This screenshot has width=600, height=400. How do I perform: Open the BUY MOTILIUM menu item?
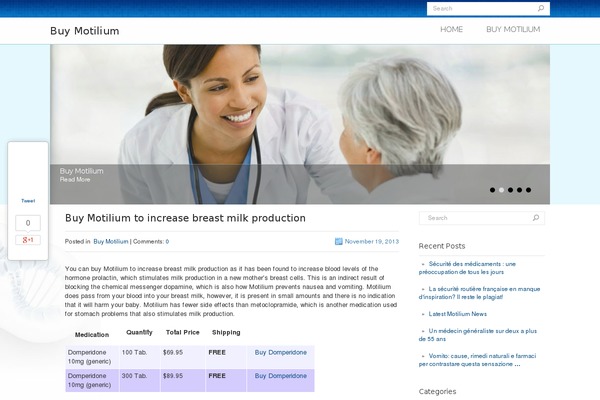[x=513, y=29]
